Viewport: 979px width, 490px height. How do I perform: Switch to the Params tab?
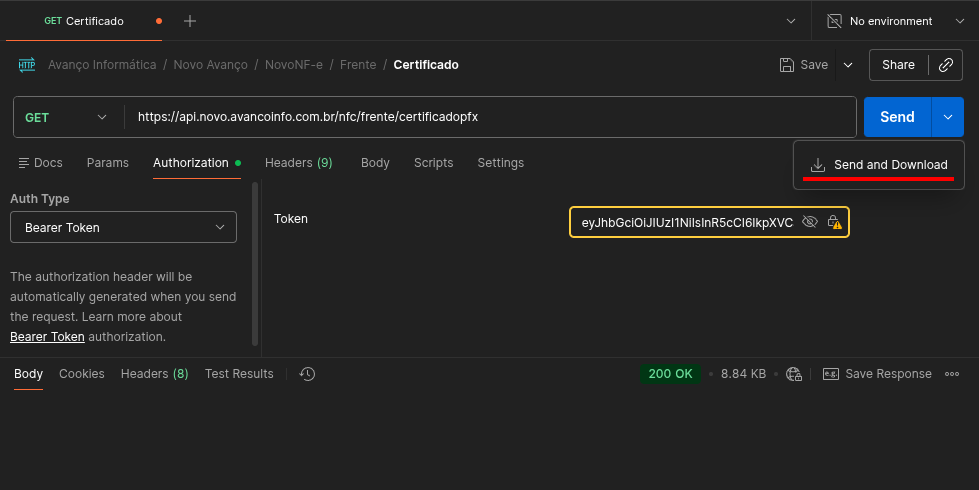[107, 163]
